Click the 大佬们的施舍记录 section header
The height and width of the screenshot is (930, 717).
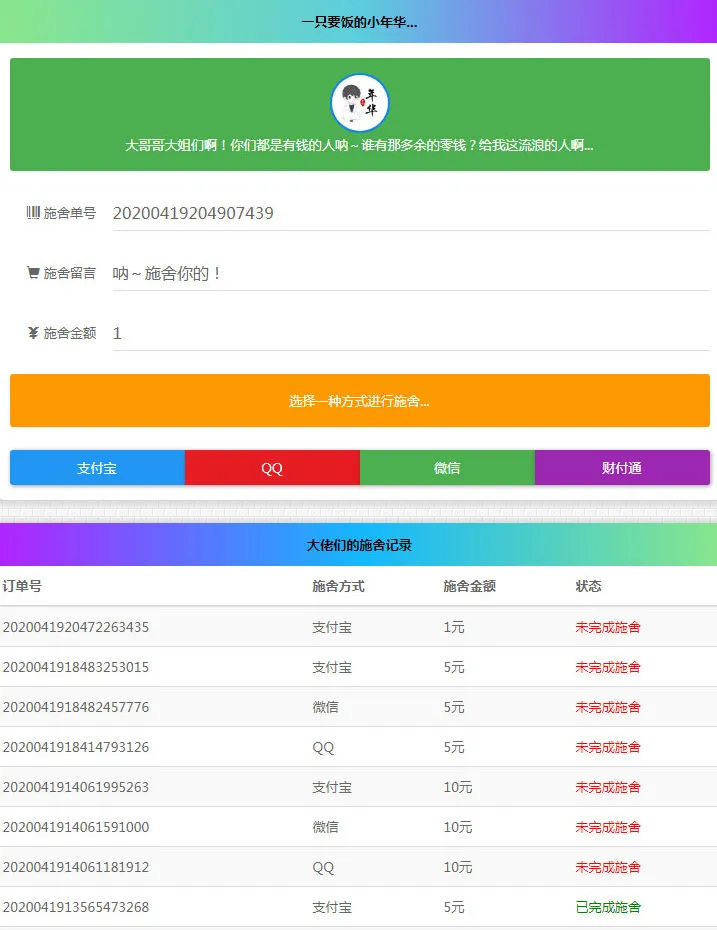[359, 545]
